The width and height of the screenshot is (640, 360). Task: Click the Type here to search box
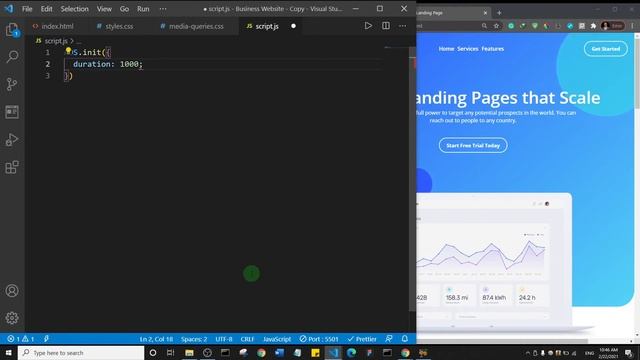click(x=81, y=353)
